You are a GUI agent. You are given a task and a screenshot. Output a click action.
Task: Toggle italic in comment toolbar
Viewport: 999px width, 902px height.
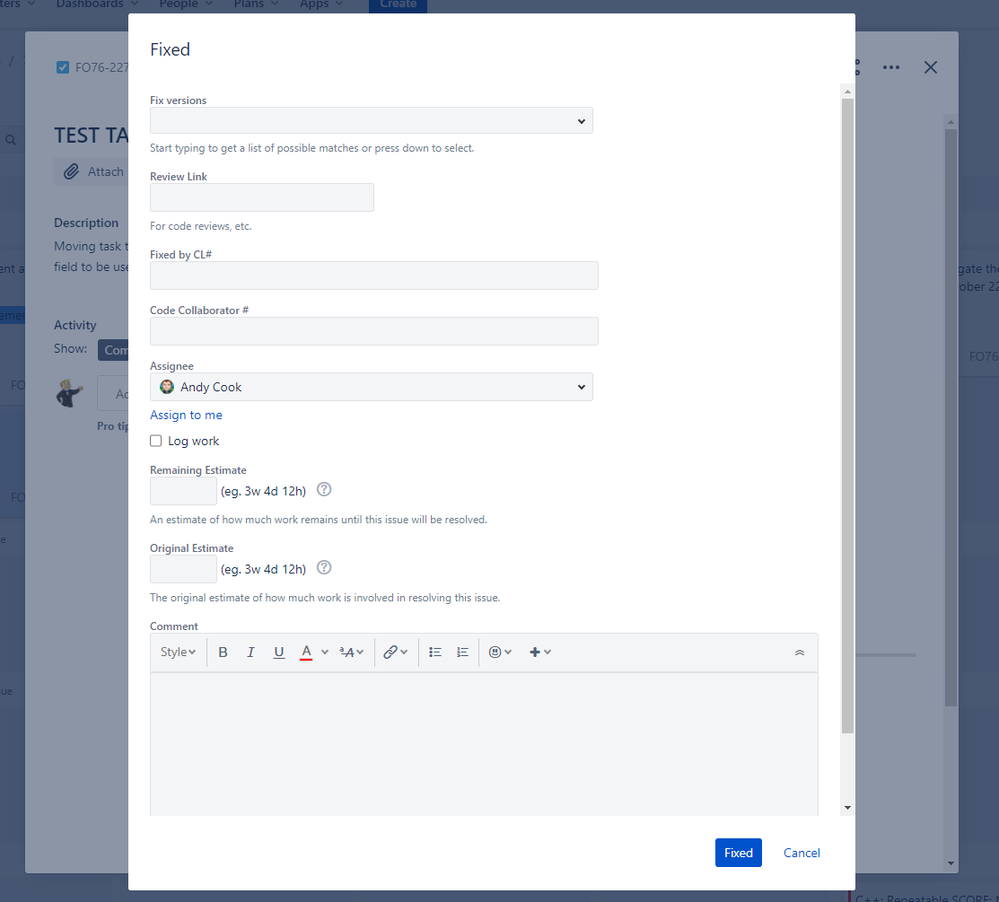[250, 652]
